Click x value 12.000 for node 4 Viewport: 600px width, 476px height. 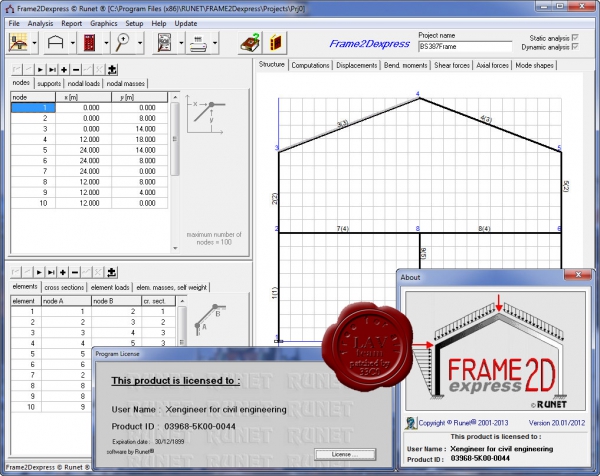coord(83,139)
